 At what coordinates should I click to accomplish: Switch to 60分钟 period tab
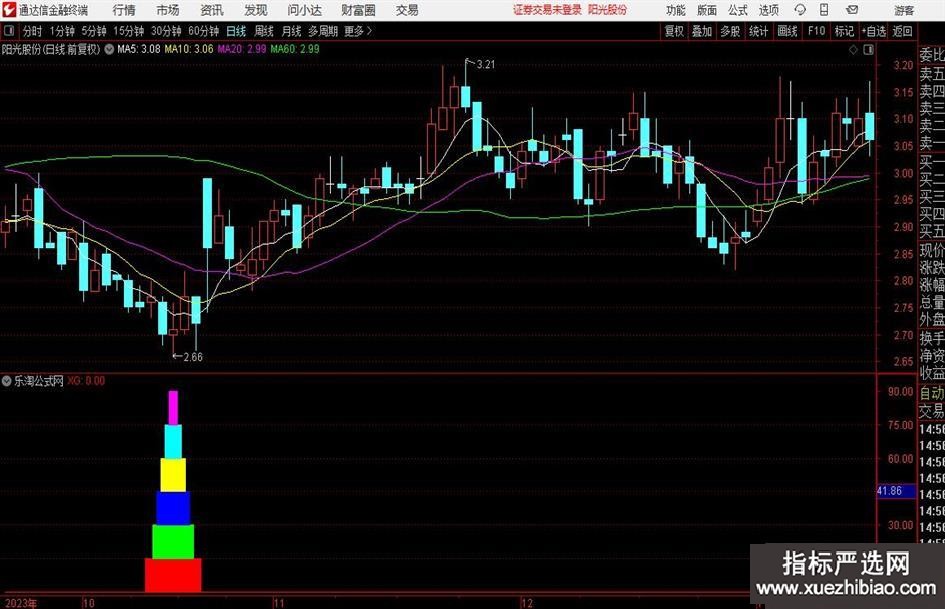204,31
